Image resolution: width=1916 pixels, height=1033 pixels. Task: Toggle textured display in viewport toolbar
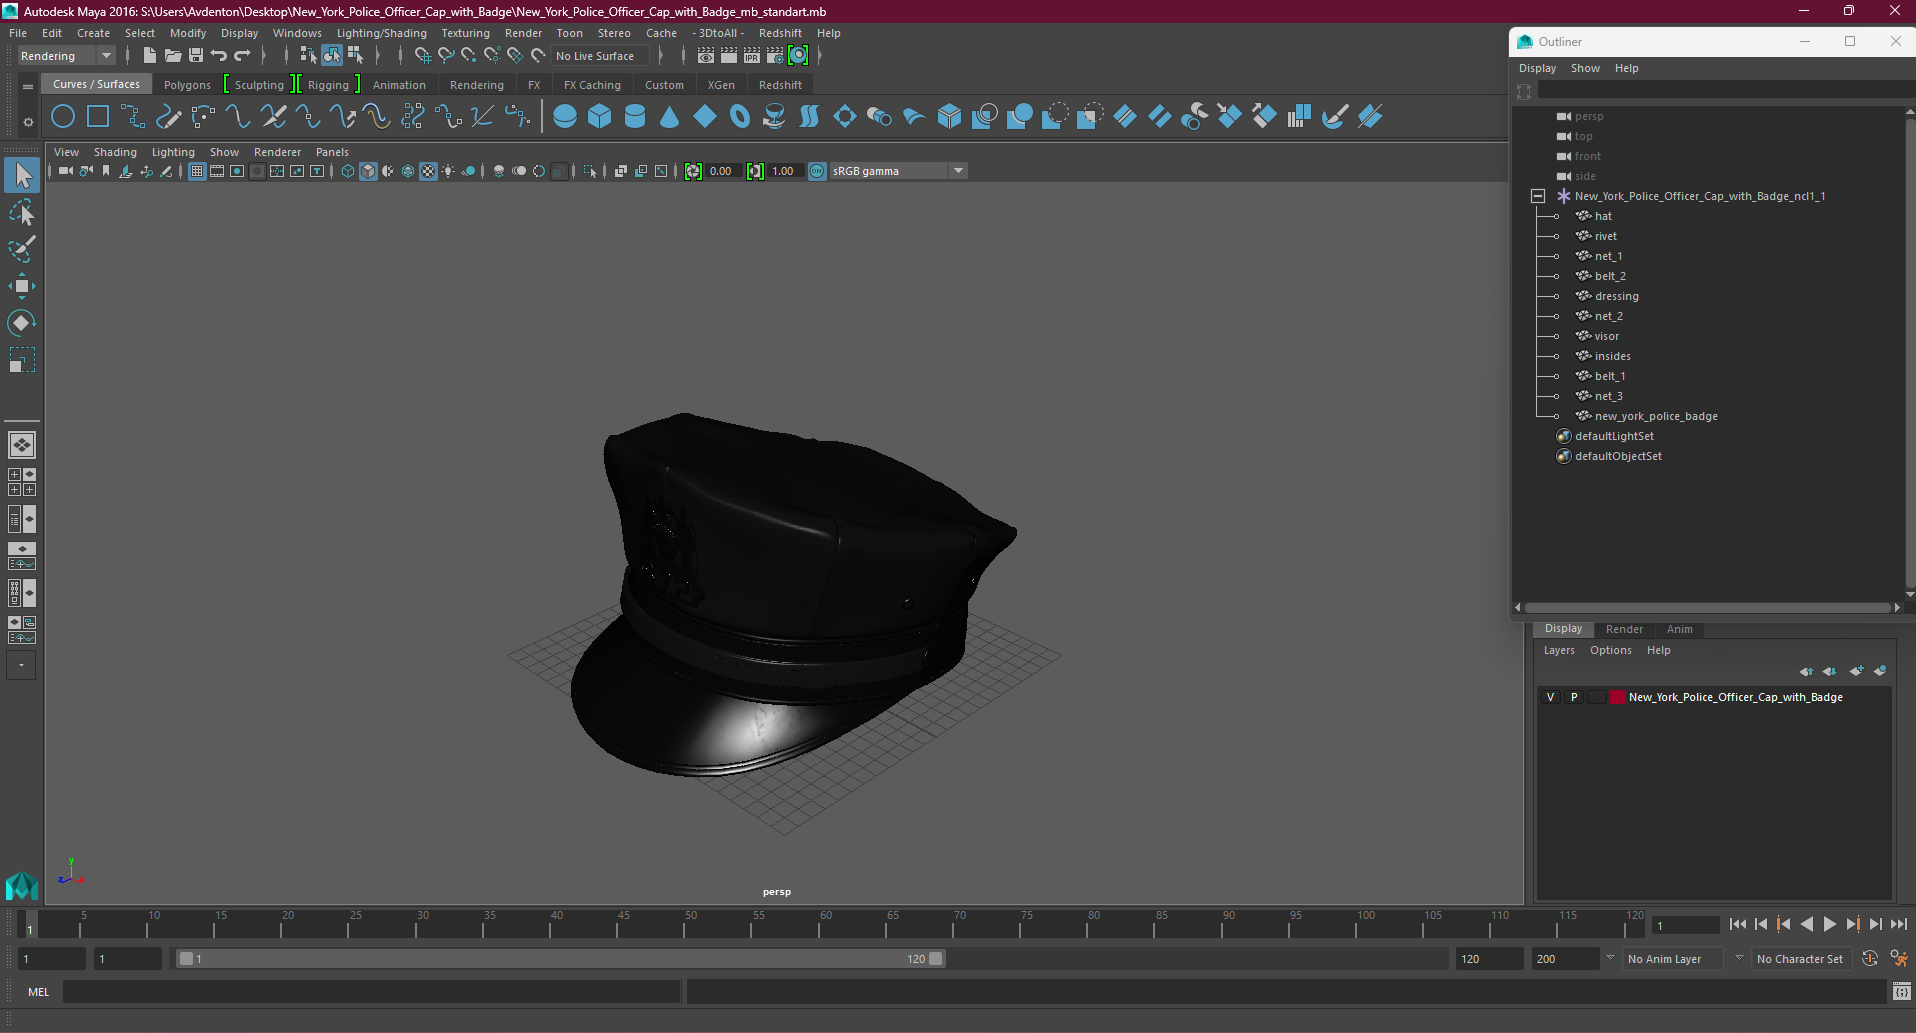click(428, 171)
